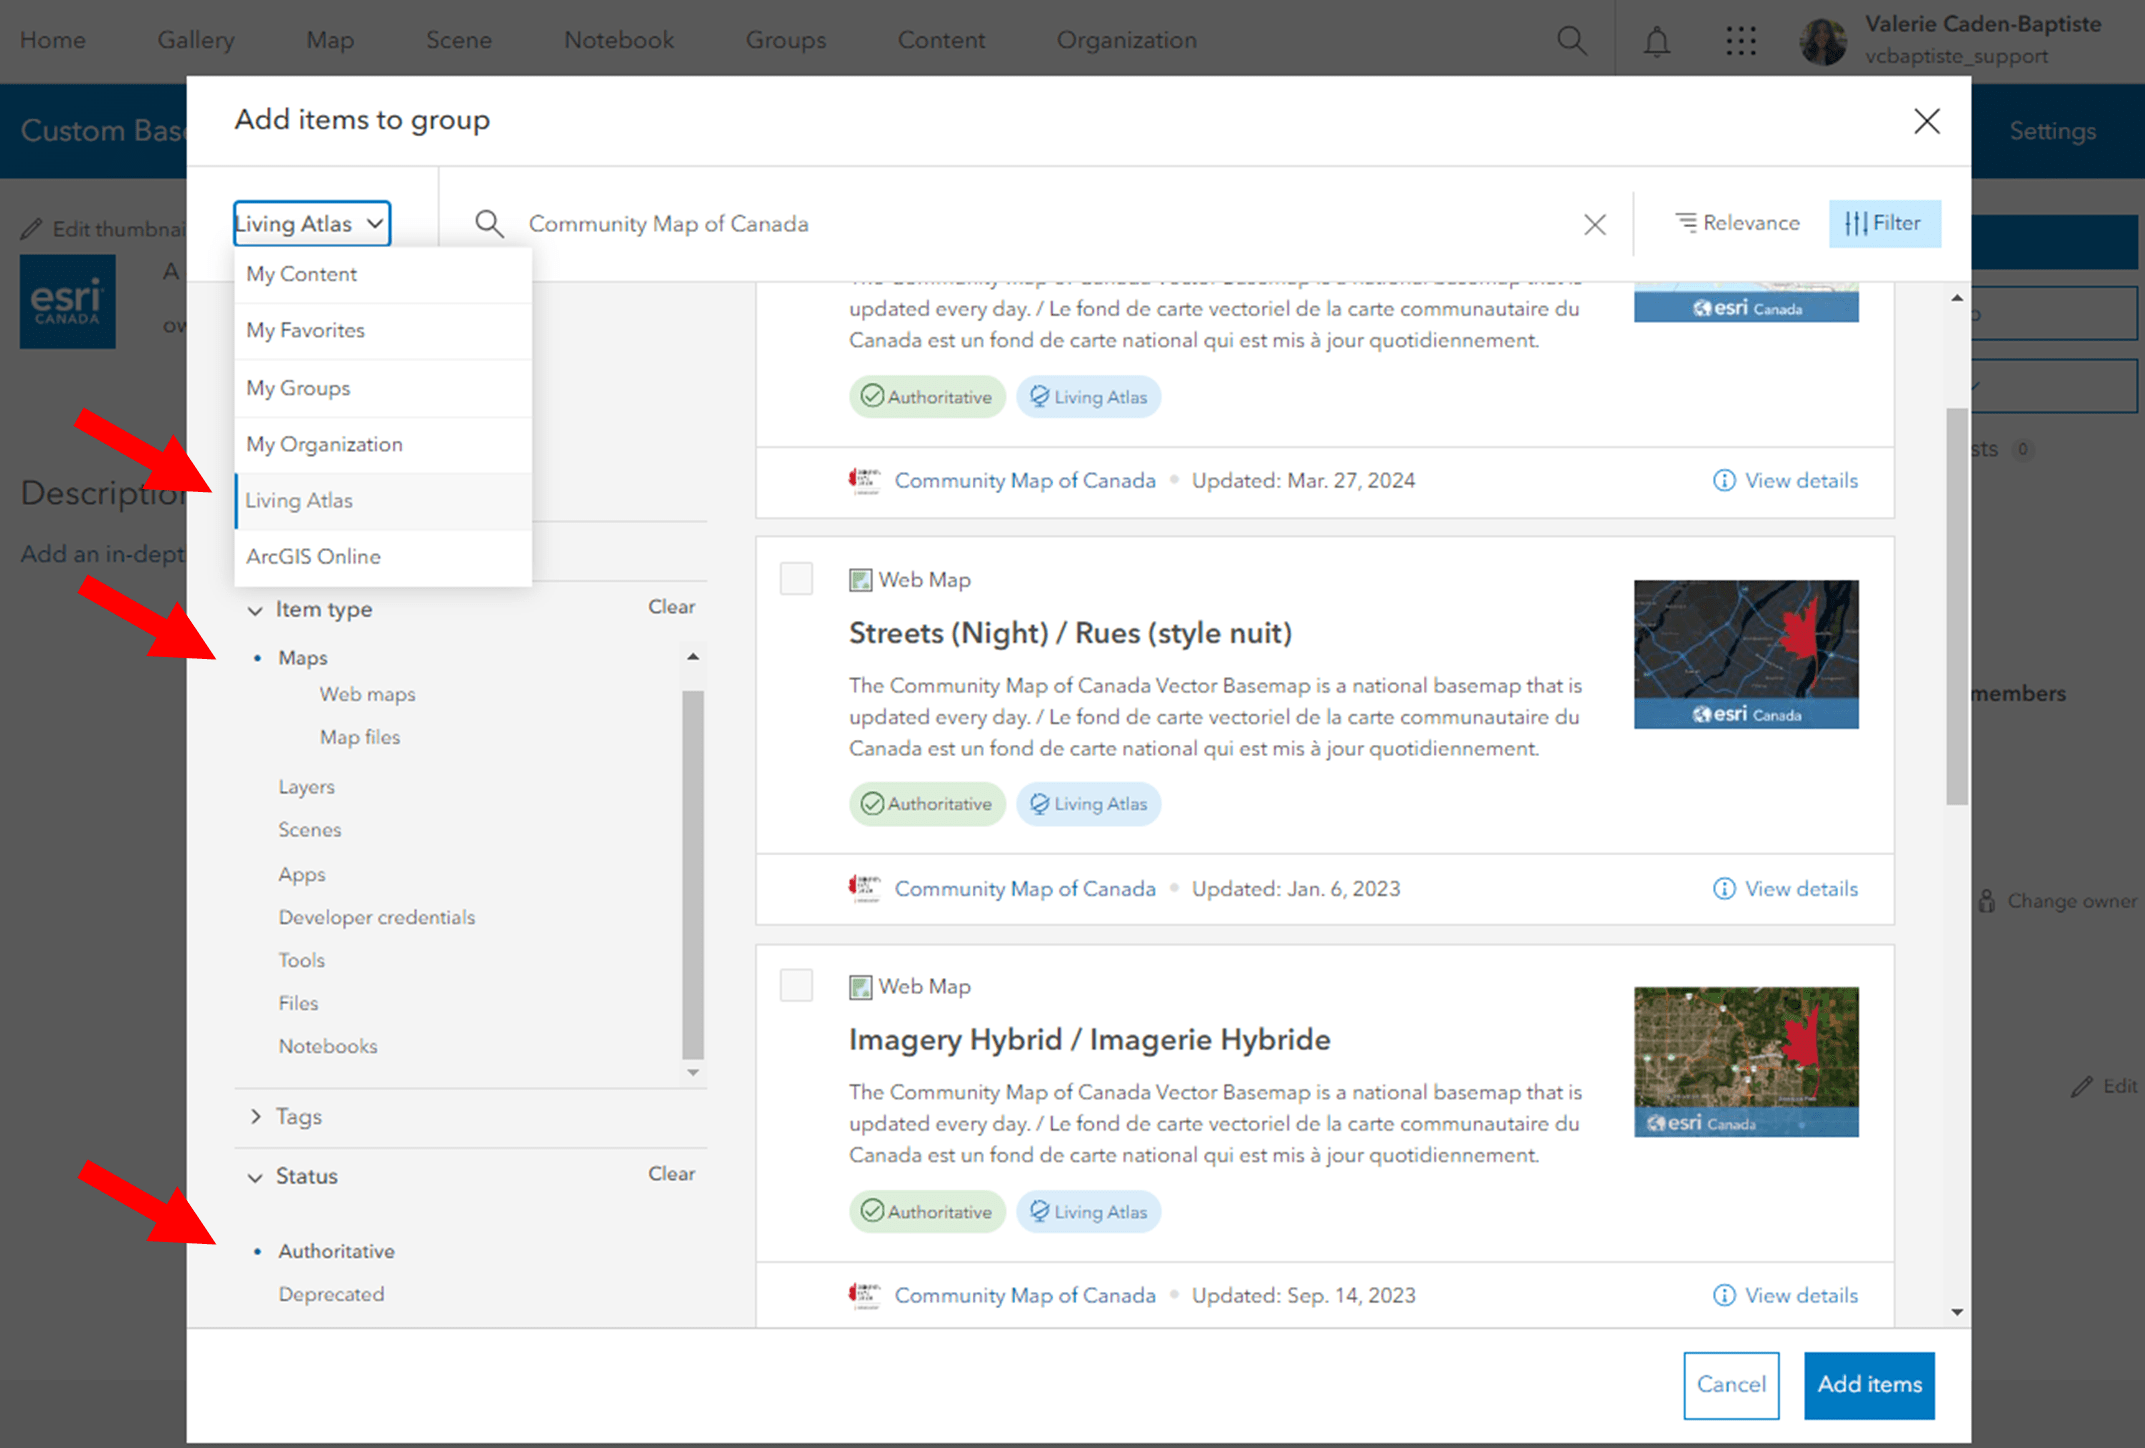Image resolution: width=2145 pixels, height=1448 pixels.
Task: Check the Streets (Night) web map checkbox
Action: point(796,579)
